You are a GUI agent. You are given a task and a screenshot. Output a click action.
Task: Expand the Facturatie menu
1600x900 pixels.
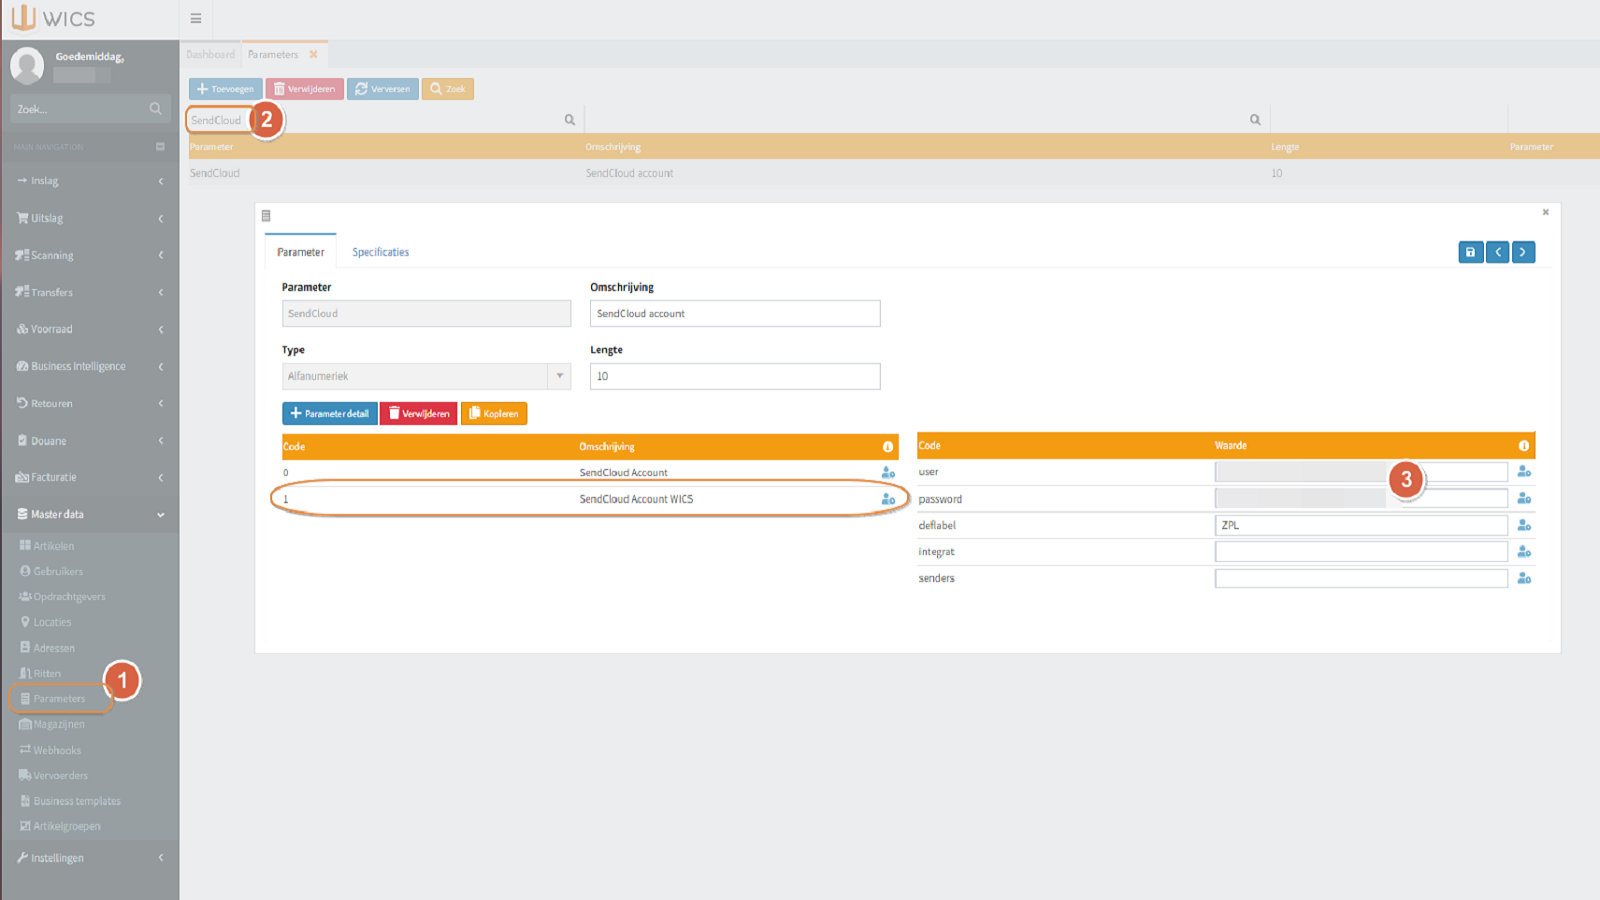90,477
